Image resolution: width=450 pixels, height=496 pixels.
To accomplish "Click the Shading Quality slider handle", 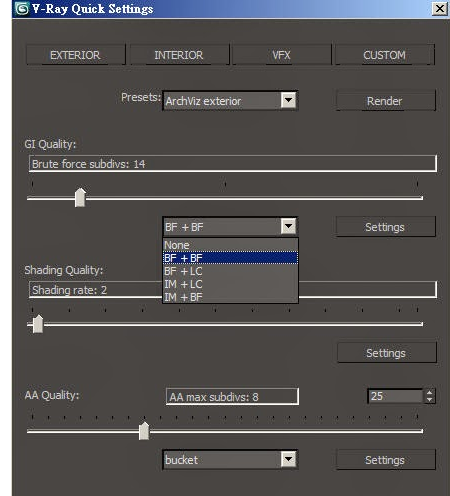I will 38,324.
